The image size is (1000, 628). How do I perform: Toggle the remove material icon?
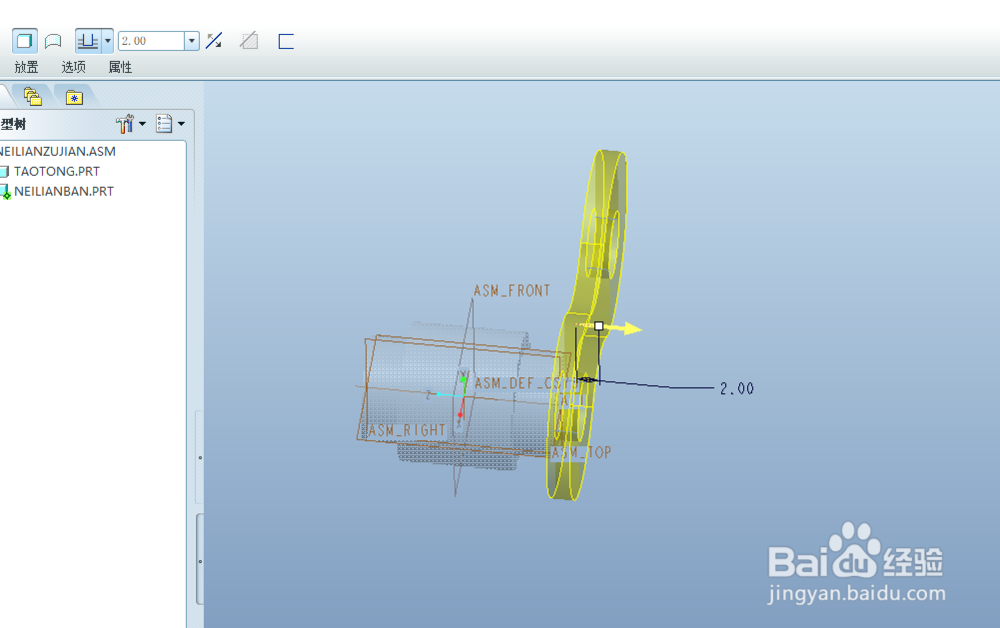coord(249,41)
